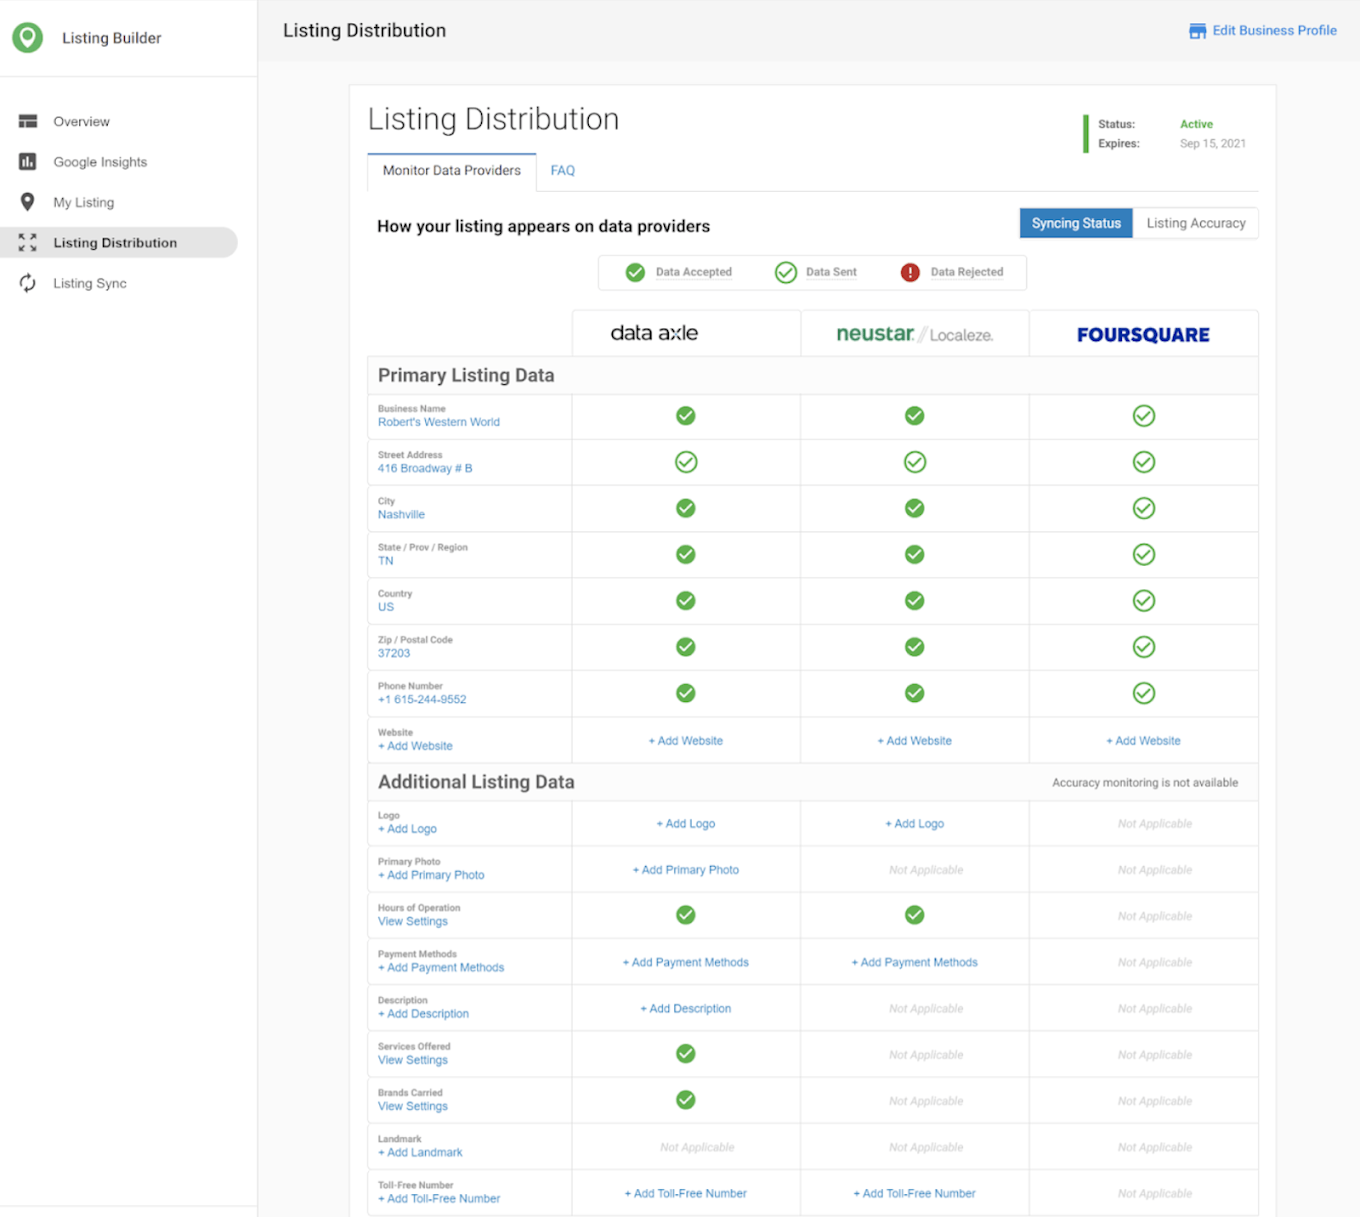Click State status check under data axle

pos(686,554)
